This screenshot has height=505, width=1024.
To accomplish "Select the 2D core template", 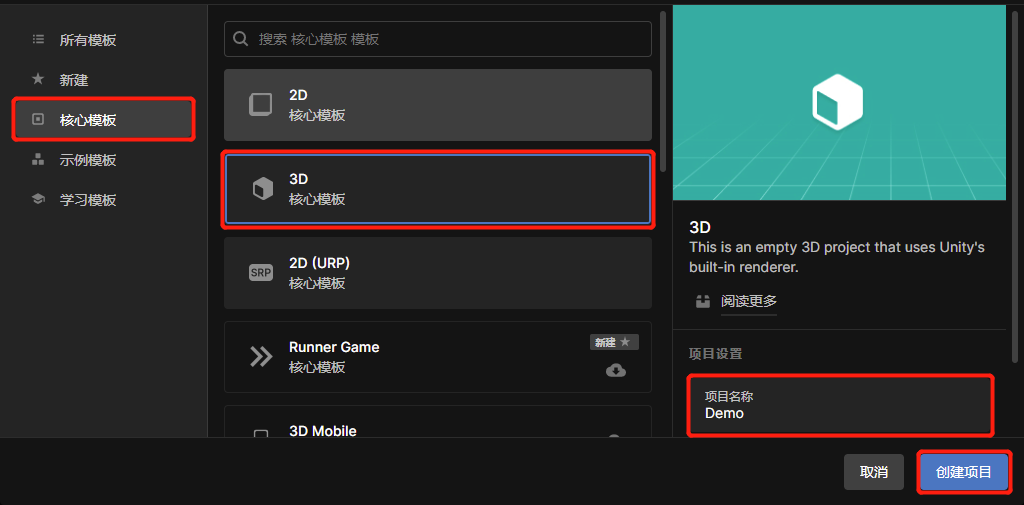I will click(x=438, y=105).
